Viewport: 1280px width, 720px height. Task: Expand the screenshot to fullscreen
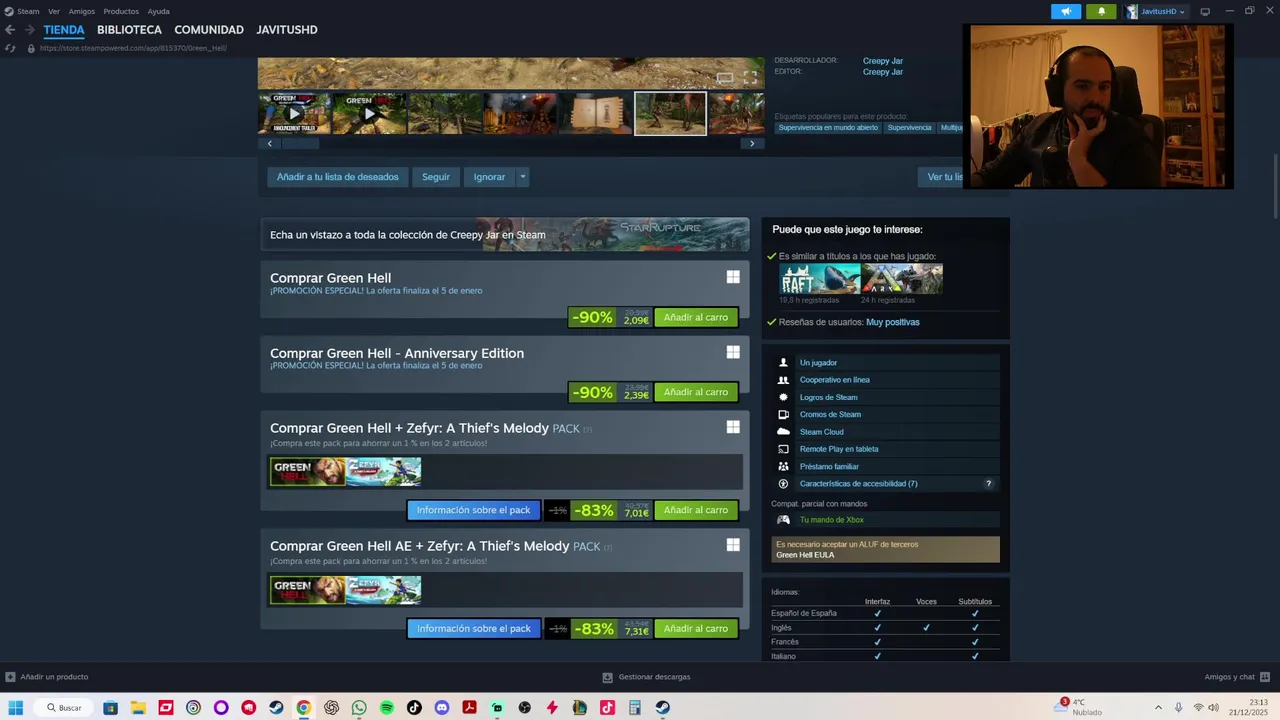(750, 77)
